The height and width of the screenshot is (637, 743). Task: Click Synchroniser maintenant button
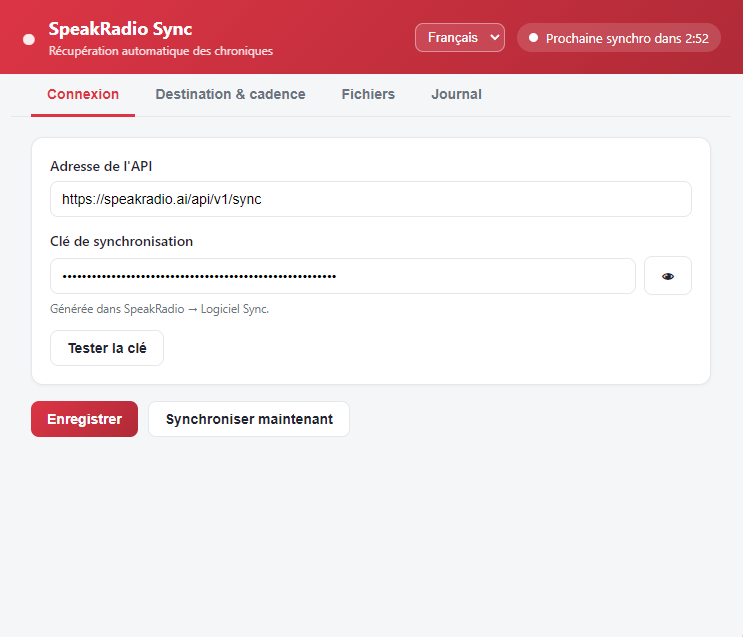point(249,419)
